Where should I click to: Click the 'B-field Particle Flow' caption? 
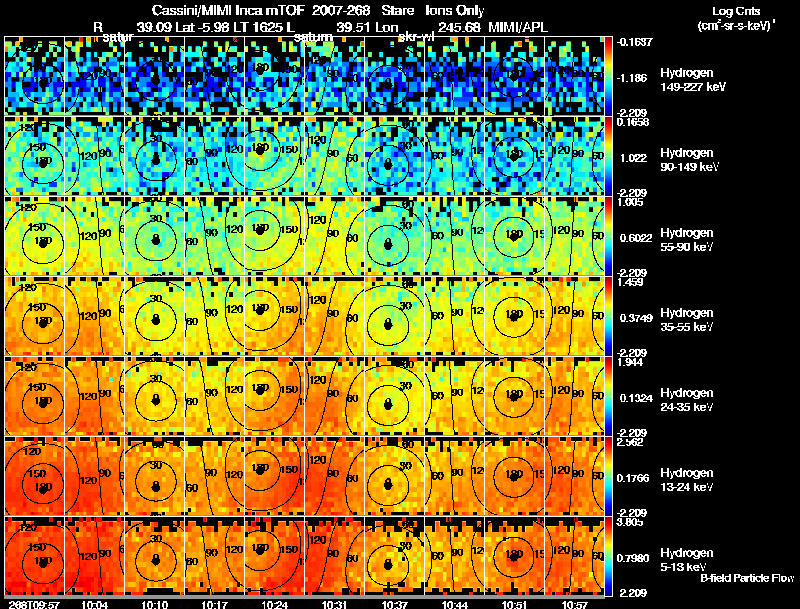(747, 578)
